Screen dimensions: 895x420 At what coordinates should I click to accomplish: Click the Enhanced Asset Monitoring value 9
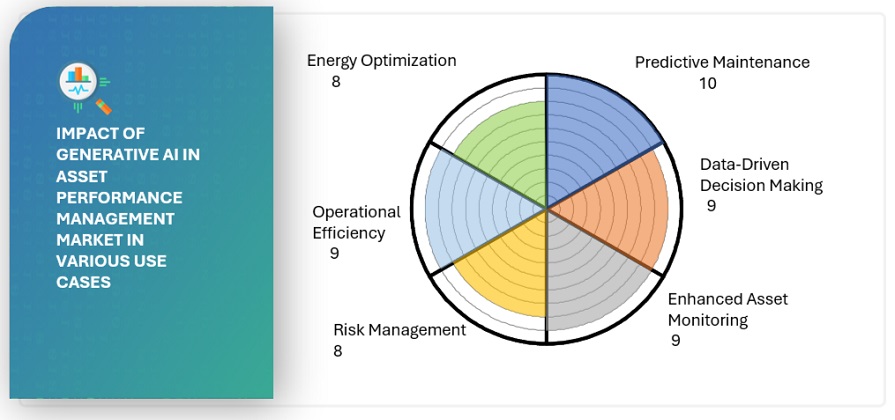click(676, 341)
